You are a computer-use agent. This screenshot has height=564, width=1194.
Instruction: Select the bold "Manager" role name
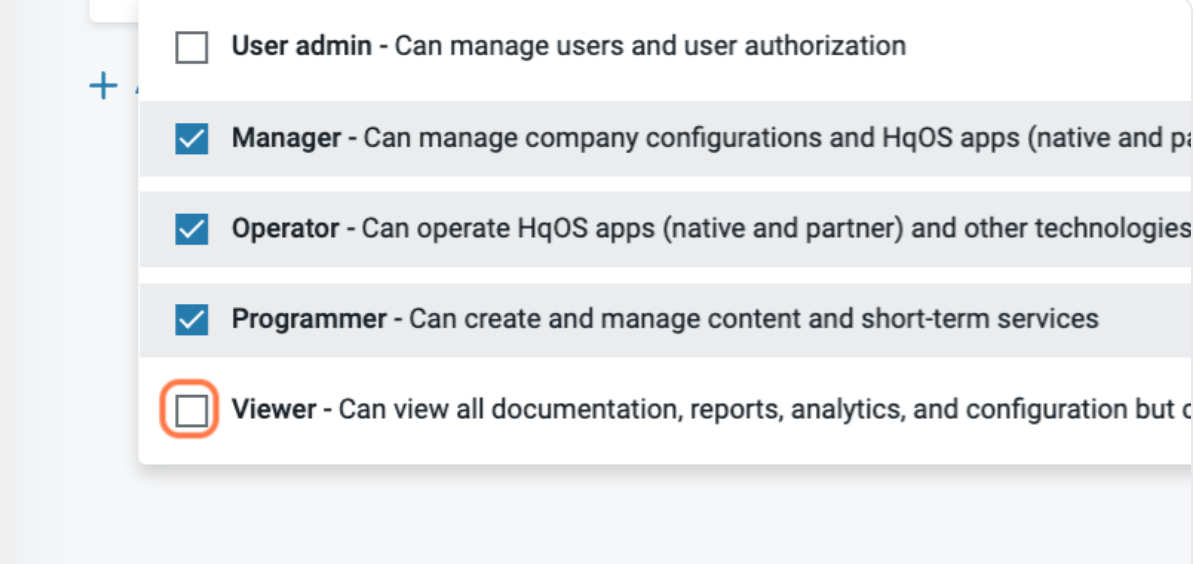coord(287,137)
